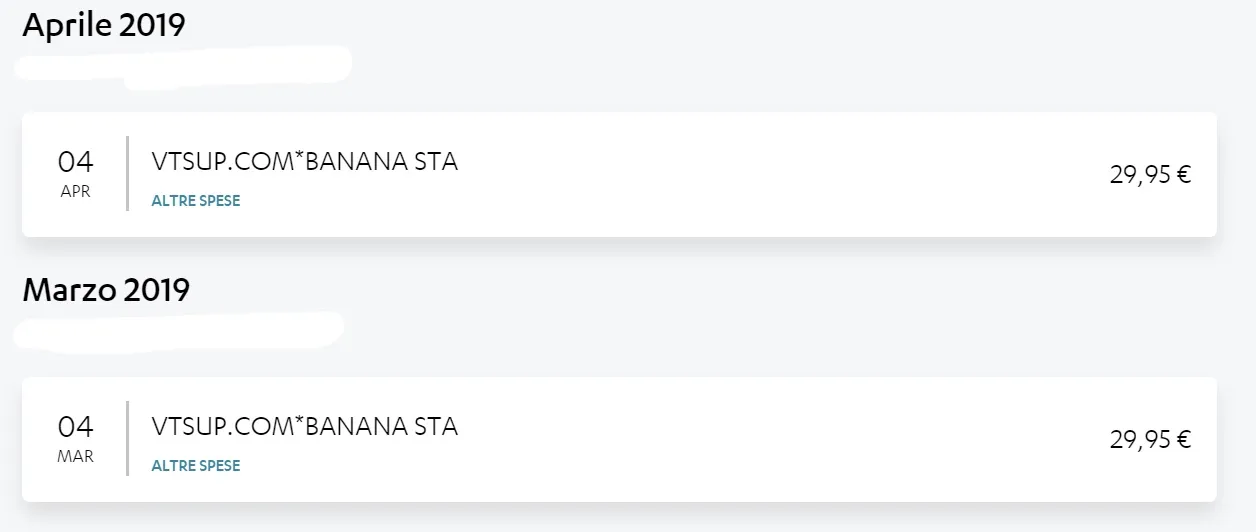Click the euro symbol in March amount
Image resolution: width=1256 pixels, height=532 pixels.
1184,440
